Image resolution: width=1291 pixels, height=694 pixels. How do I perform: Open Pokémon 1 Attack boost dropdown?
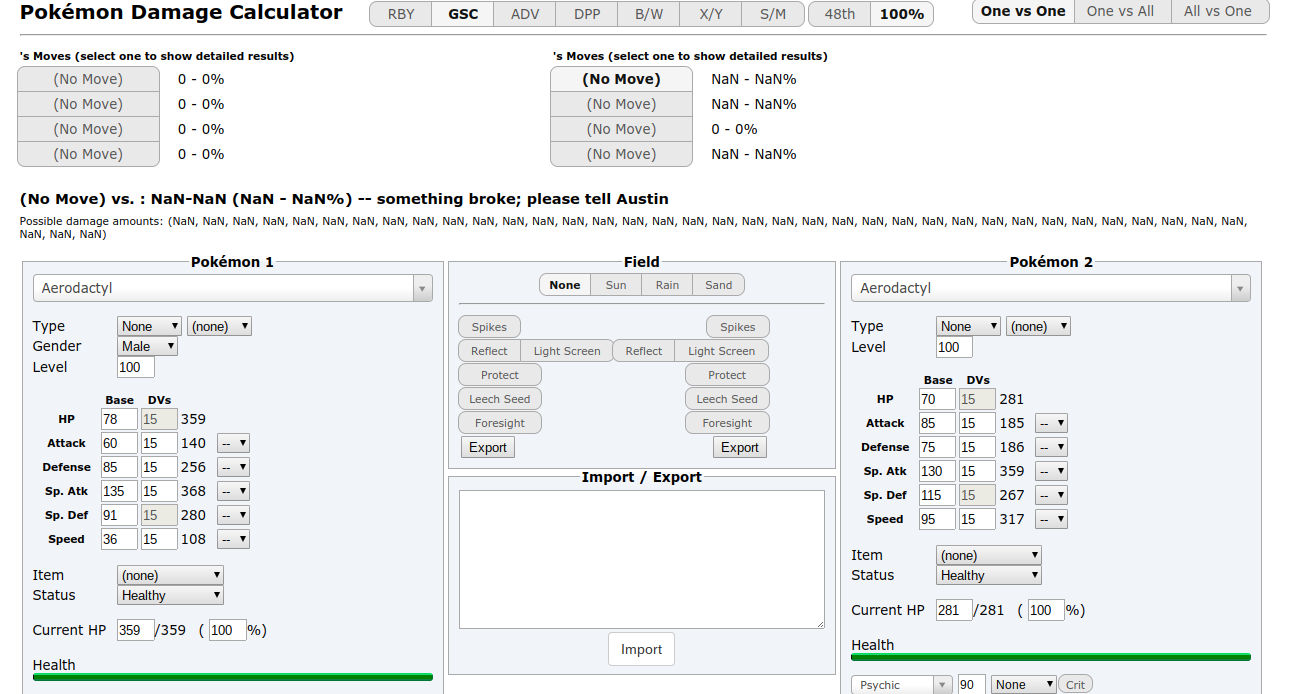coord(233,443)
